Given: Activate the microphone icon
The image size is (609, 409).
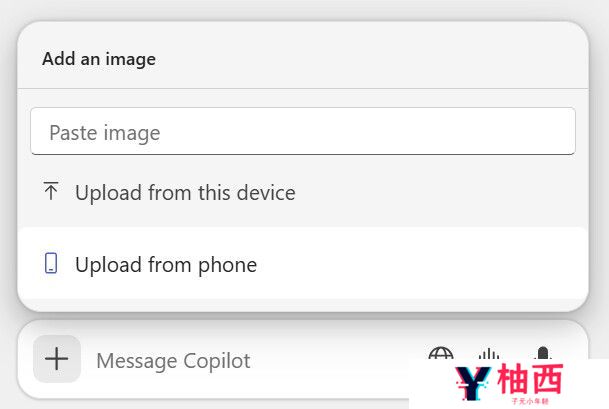Looking at the screenshot, I should point(543,353).
